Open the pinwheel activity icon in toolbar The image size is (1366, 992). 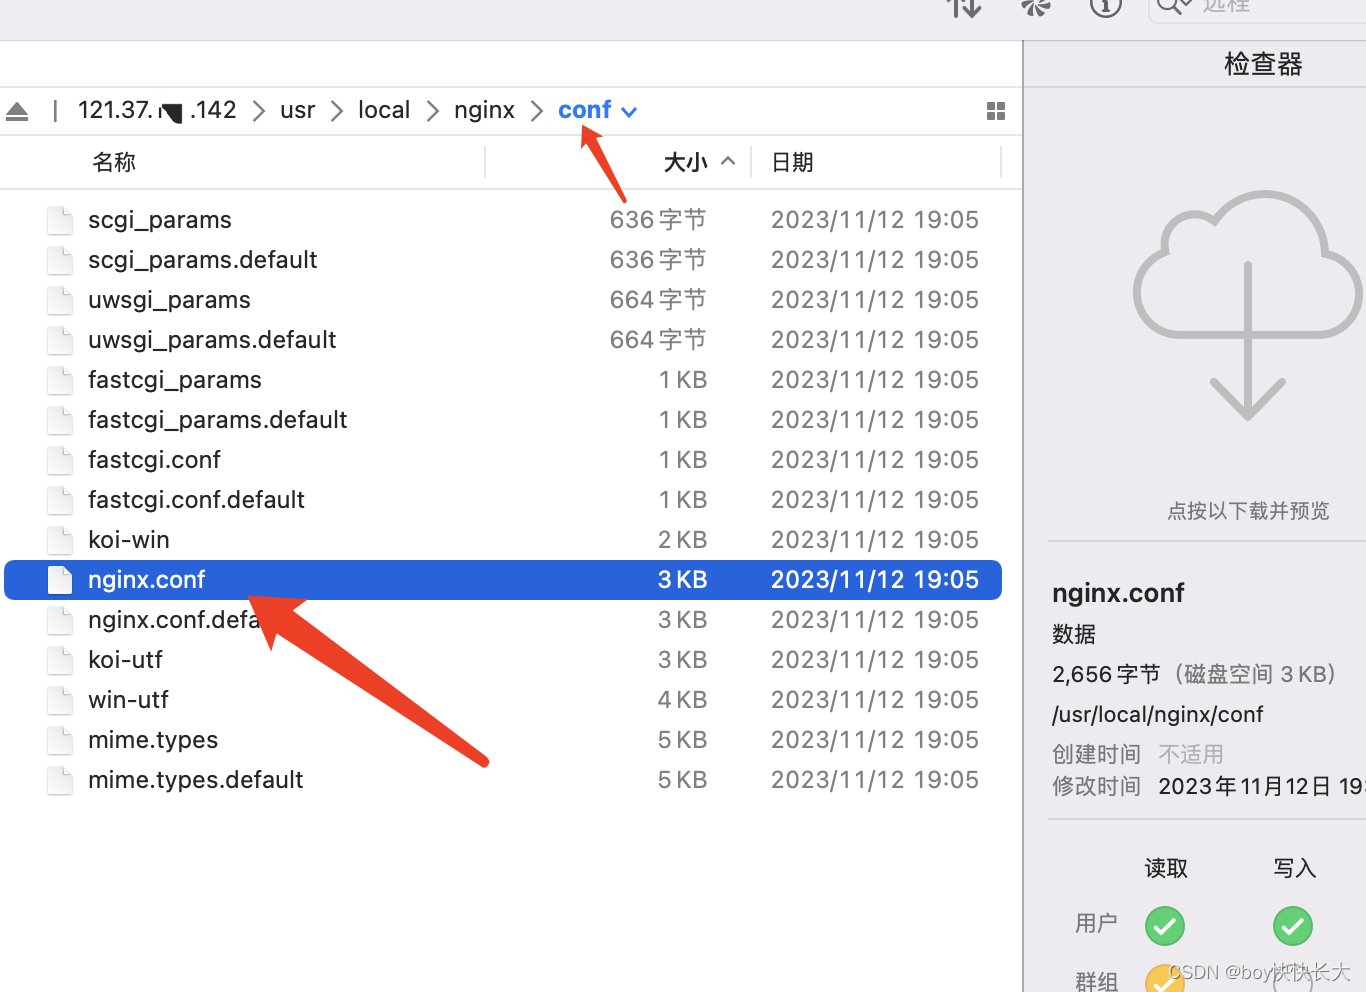[x=1035, y=7]
